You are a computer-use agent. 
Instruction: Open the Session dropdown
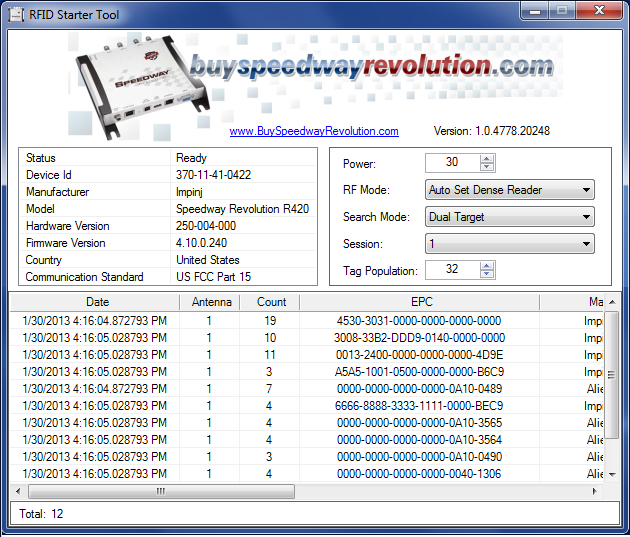point(509,244)
